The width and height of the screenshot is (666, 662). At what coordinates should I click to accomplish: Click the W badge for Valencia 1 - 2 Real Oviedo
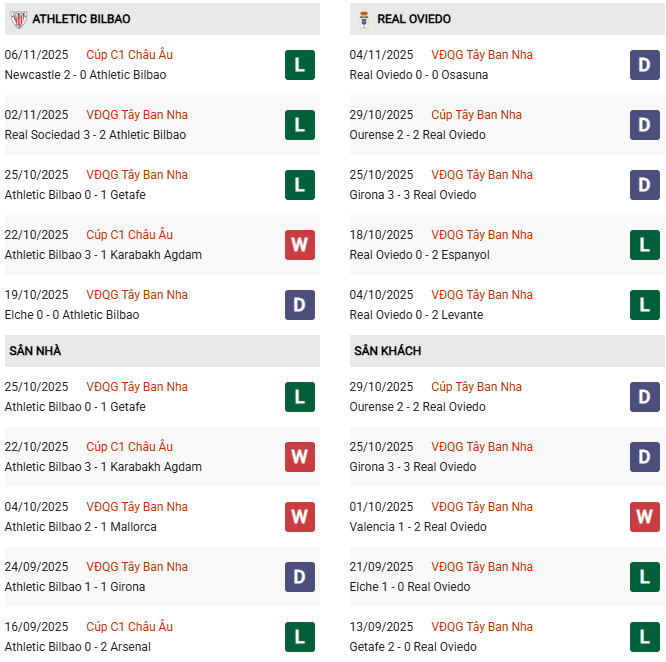click(x=644, y=517)
